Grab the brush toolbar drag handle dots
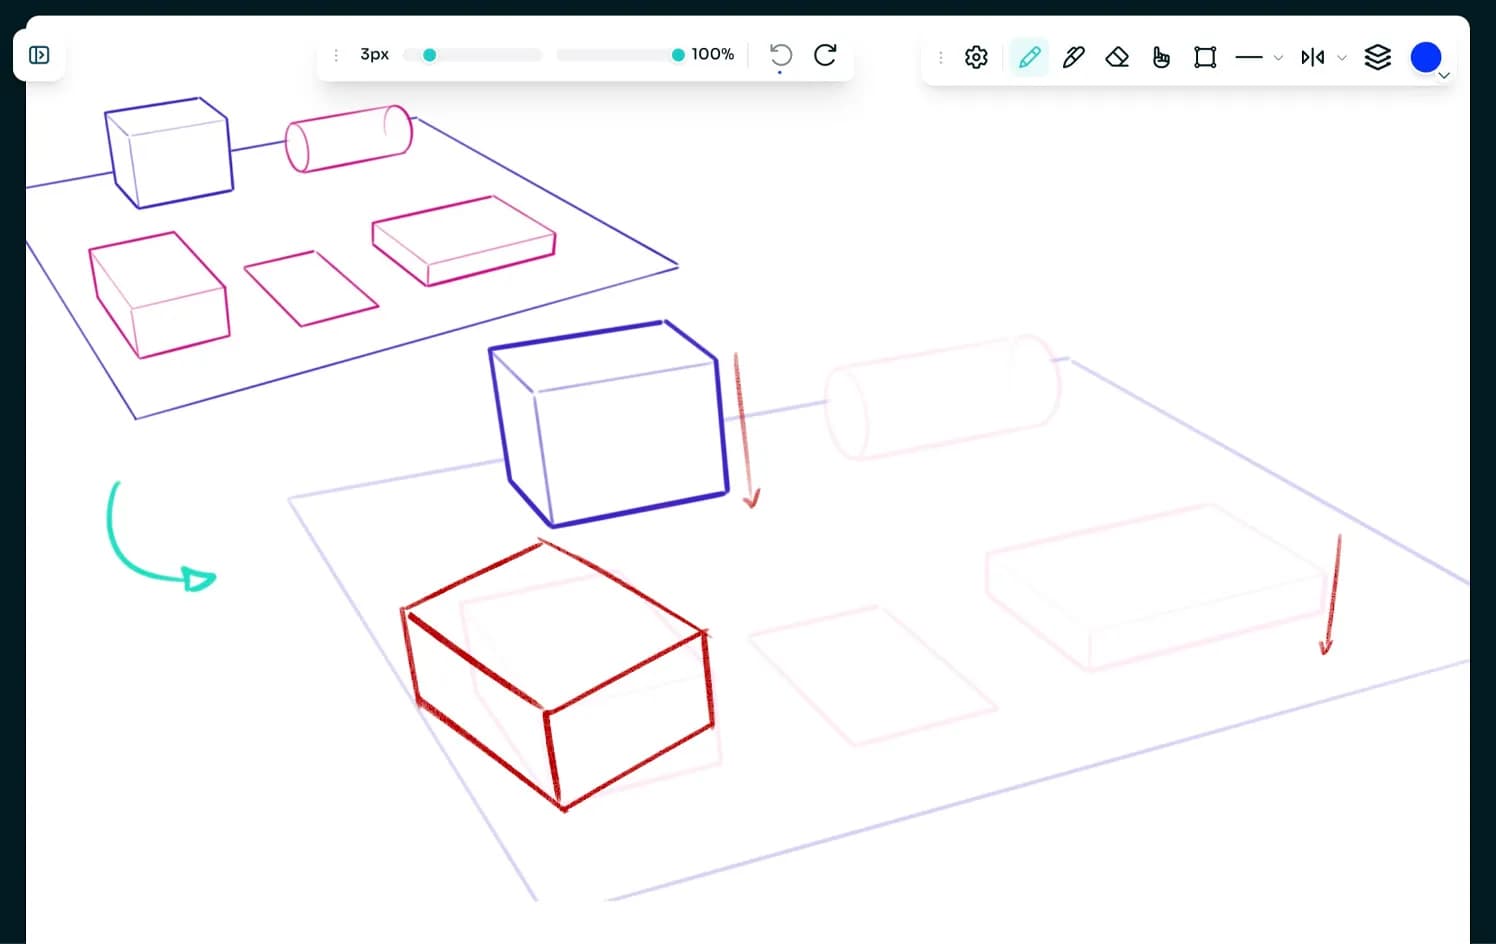 click(x=336, y=55)
